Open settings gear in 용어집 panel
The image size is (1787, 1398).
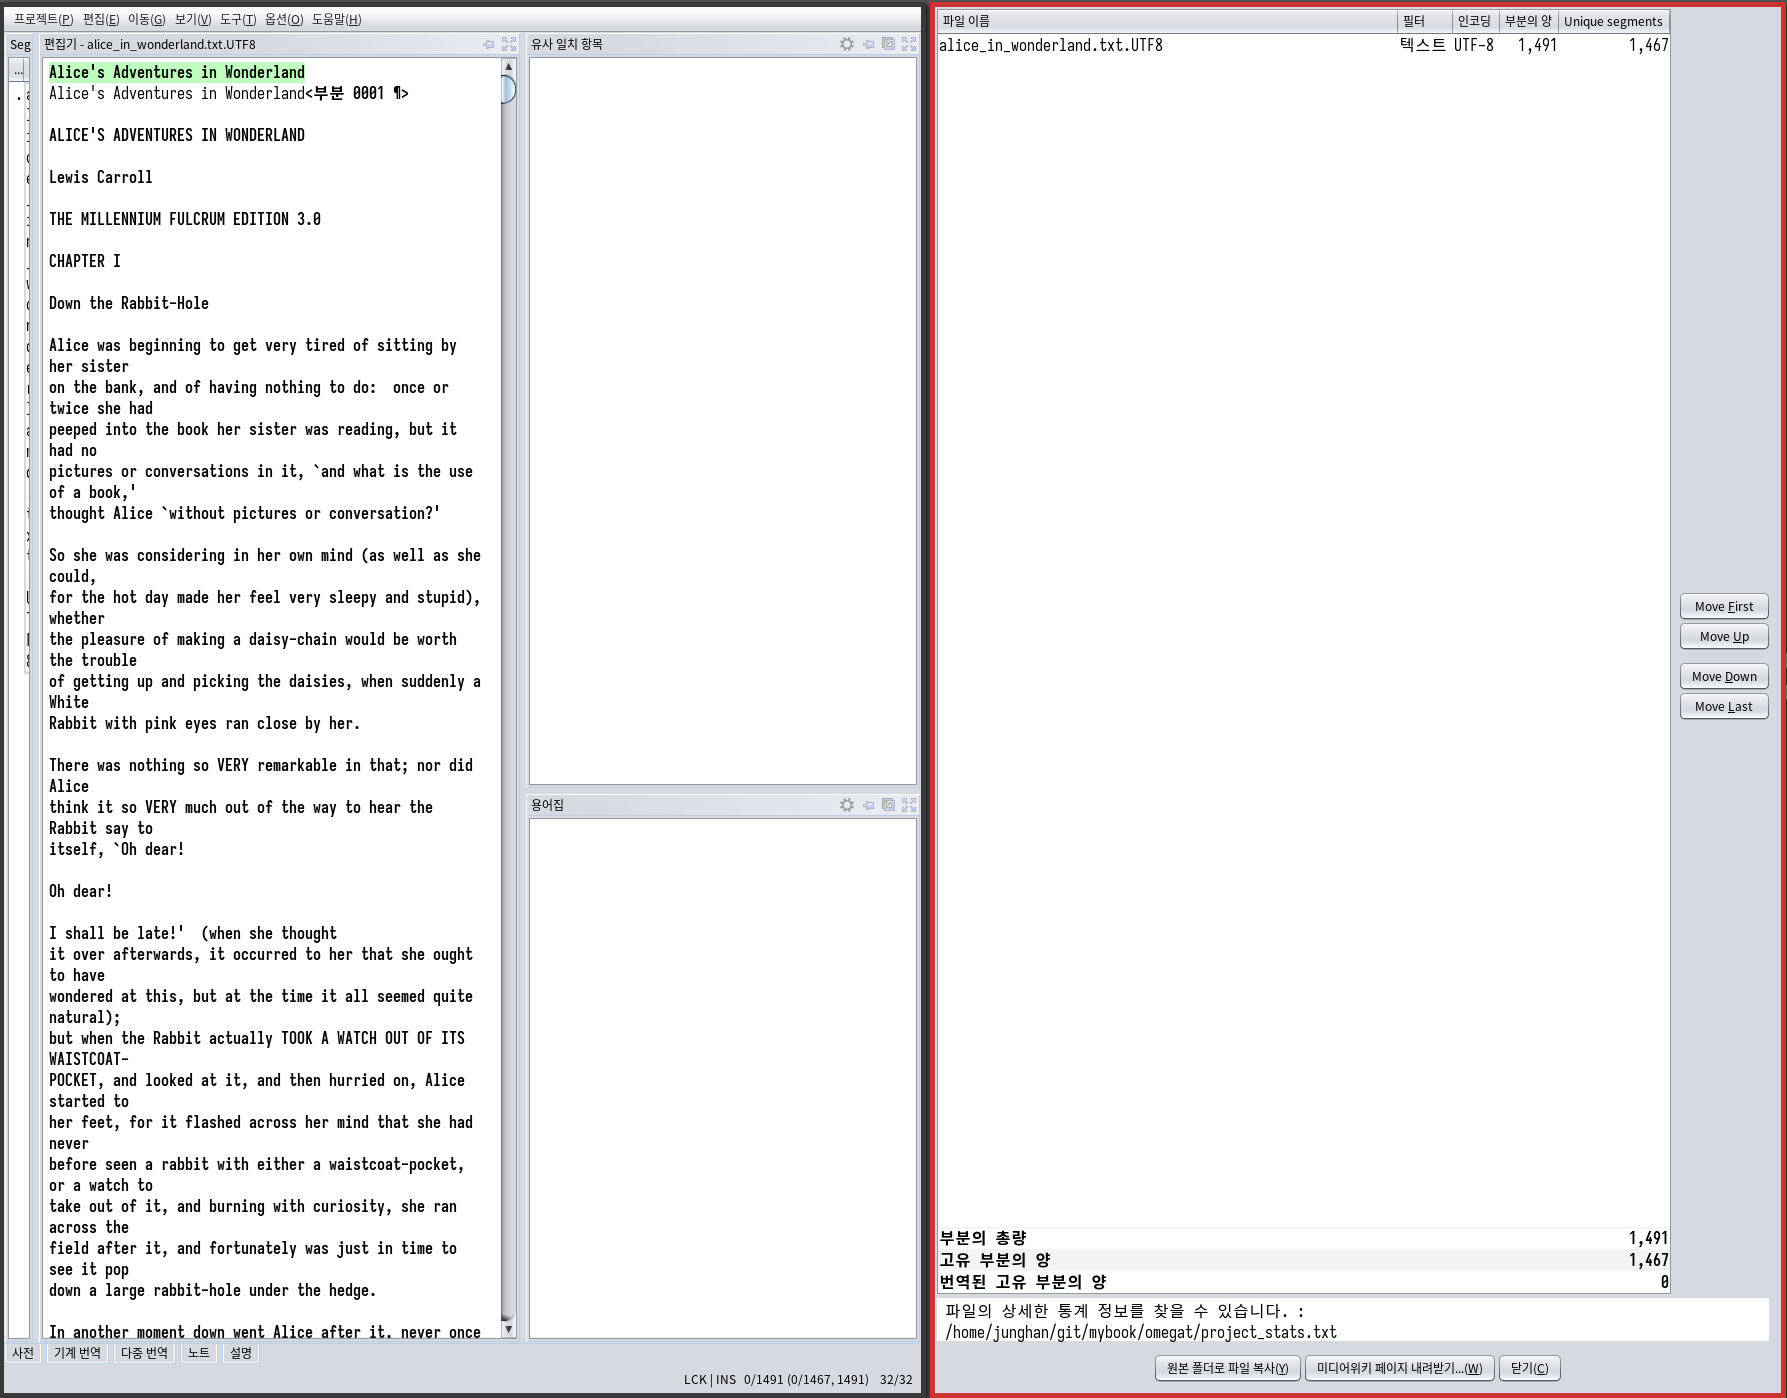(x=847, y=805)
